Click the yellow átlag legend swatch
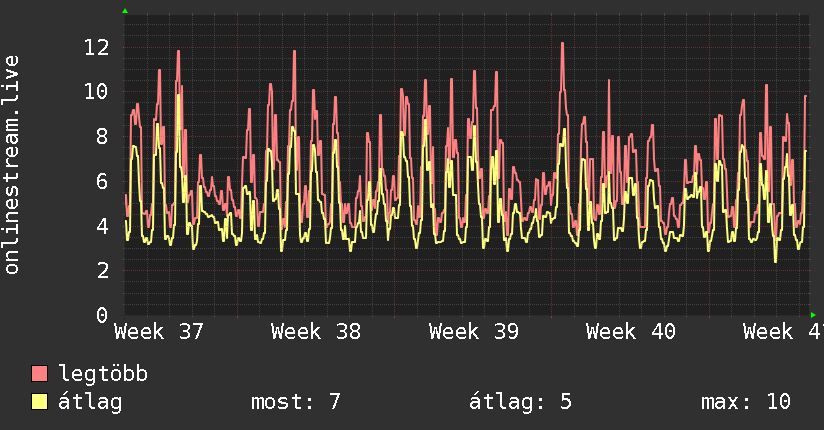This screenshot has height=430, width=824. point(39,402)
